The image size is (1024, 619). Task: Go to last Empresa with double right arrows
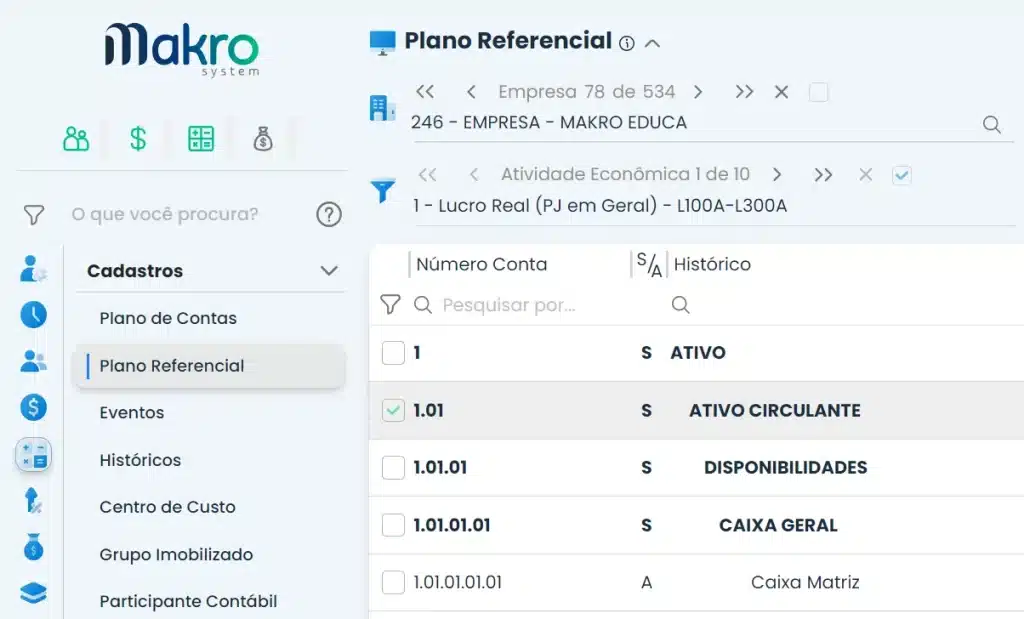coord(744,91)
